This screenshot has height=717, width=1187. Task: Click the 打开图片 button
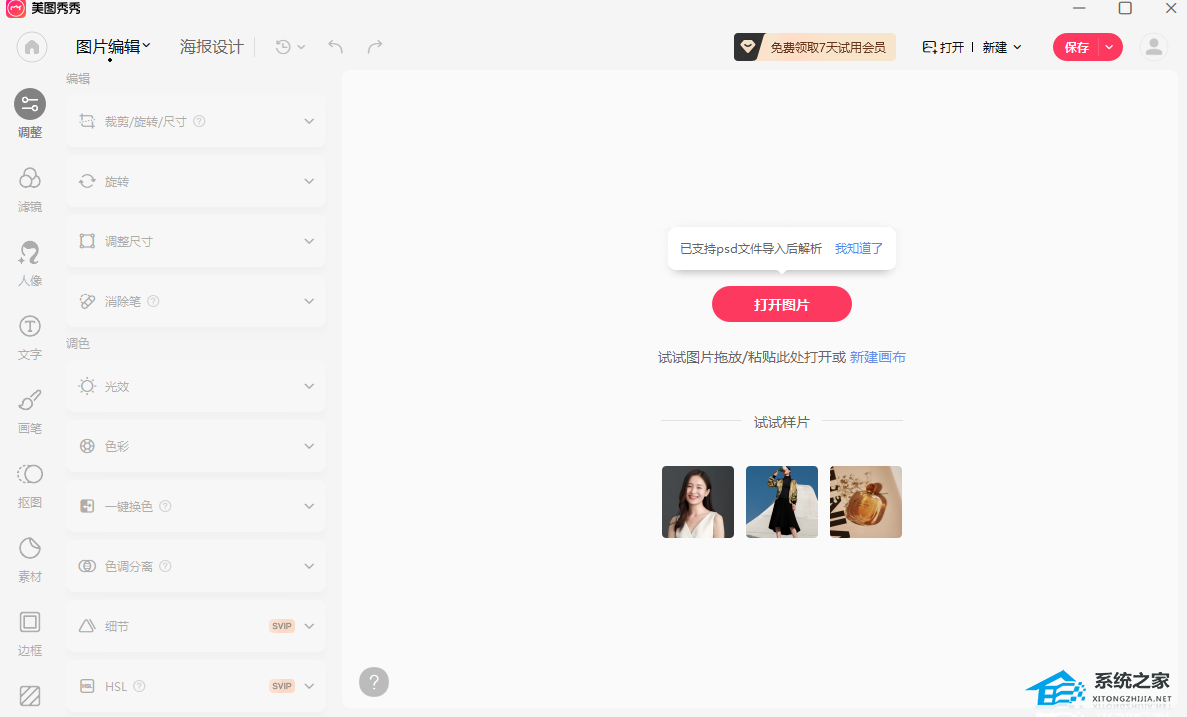(x=781, y=304)
